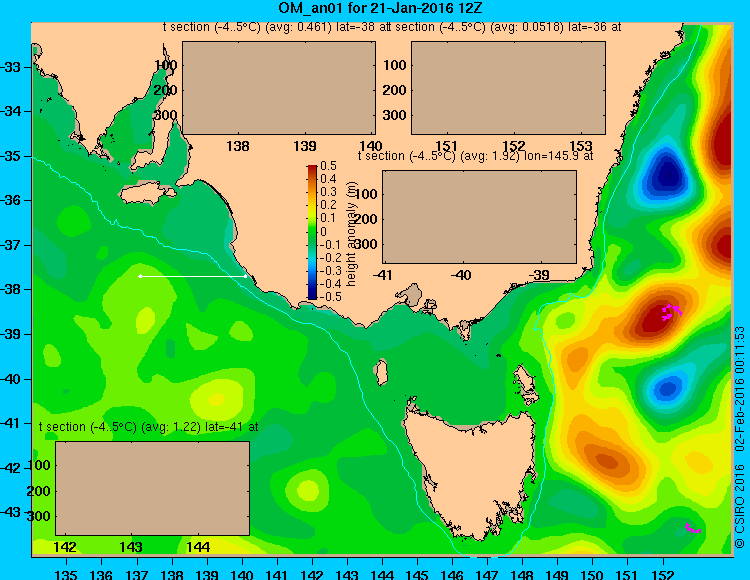Click the -40 latitude label on the left axis

click(11, 379)
